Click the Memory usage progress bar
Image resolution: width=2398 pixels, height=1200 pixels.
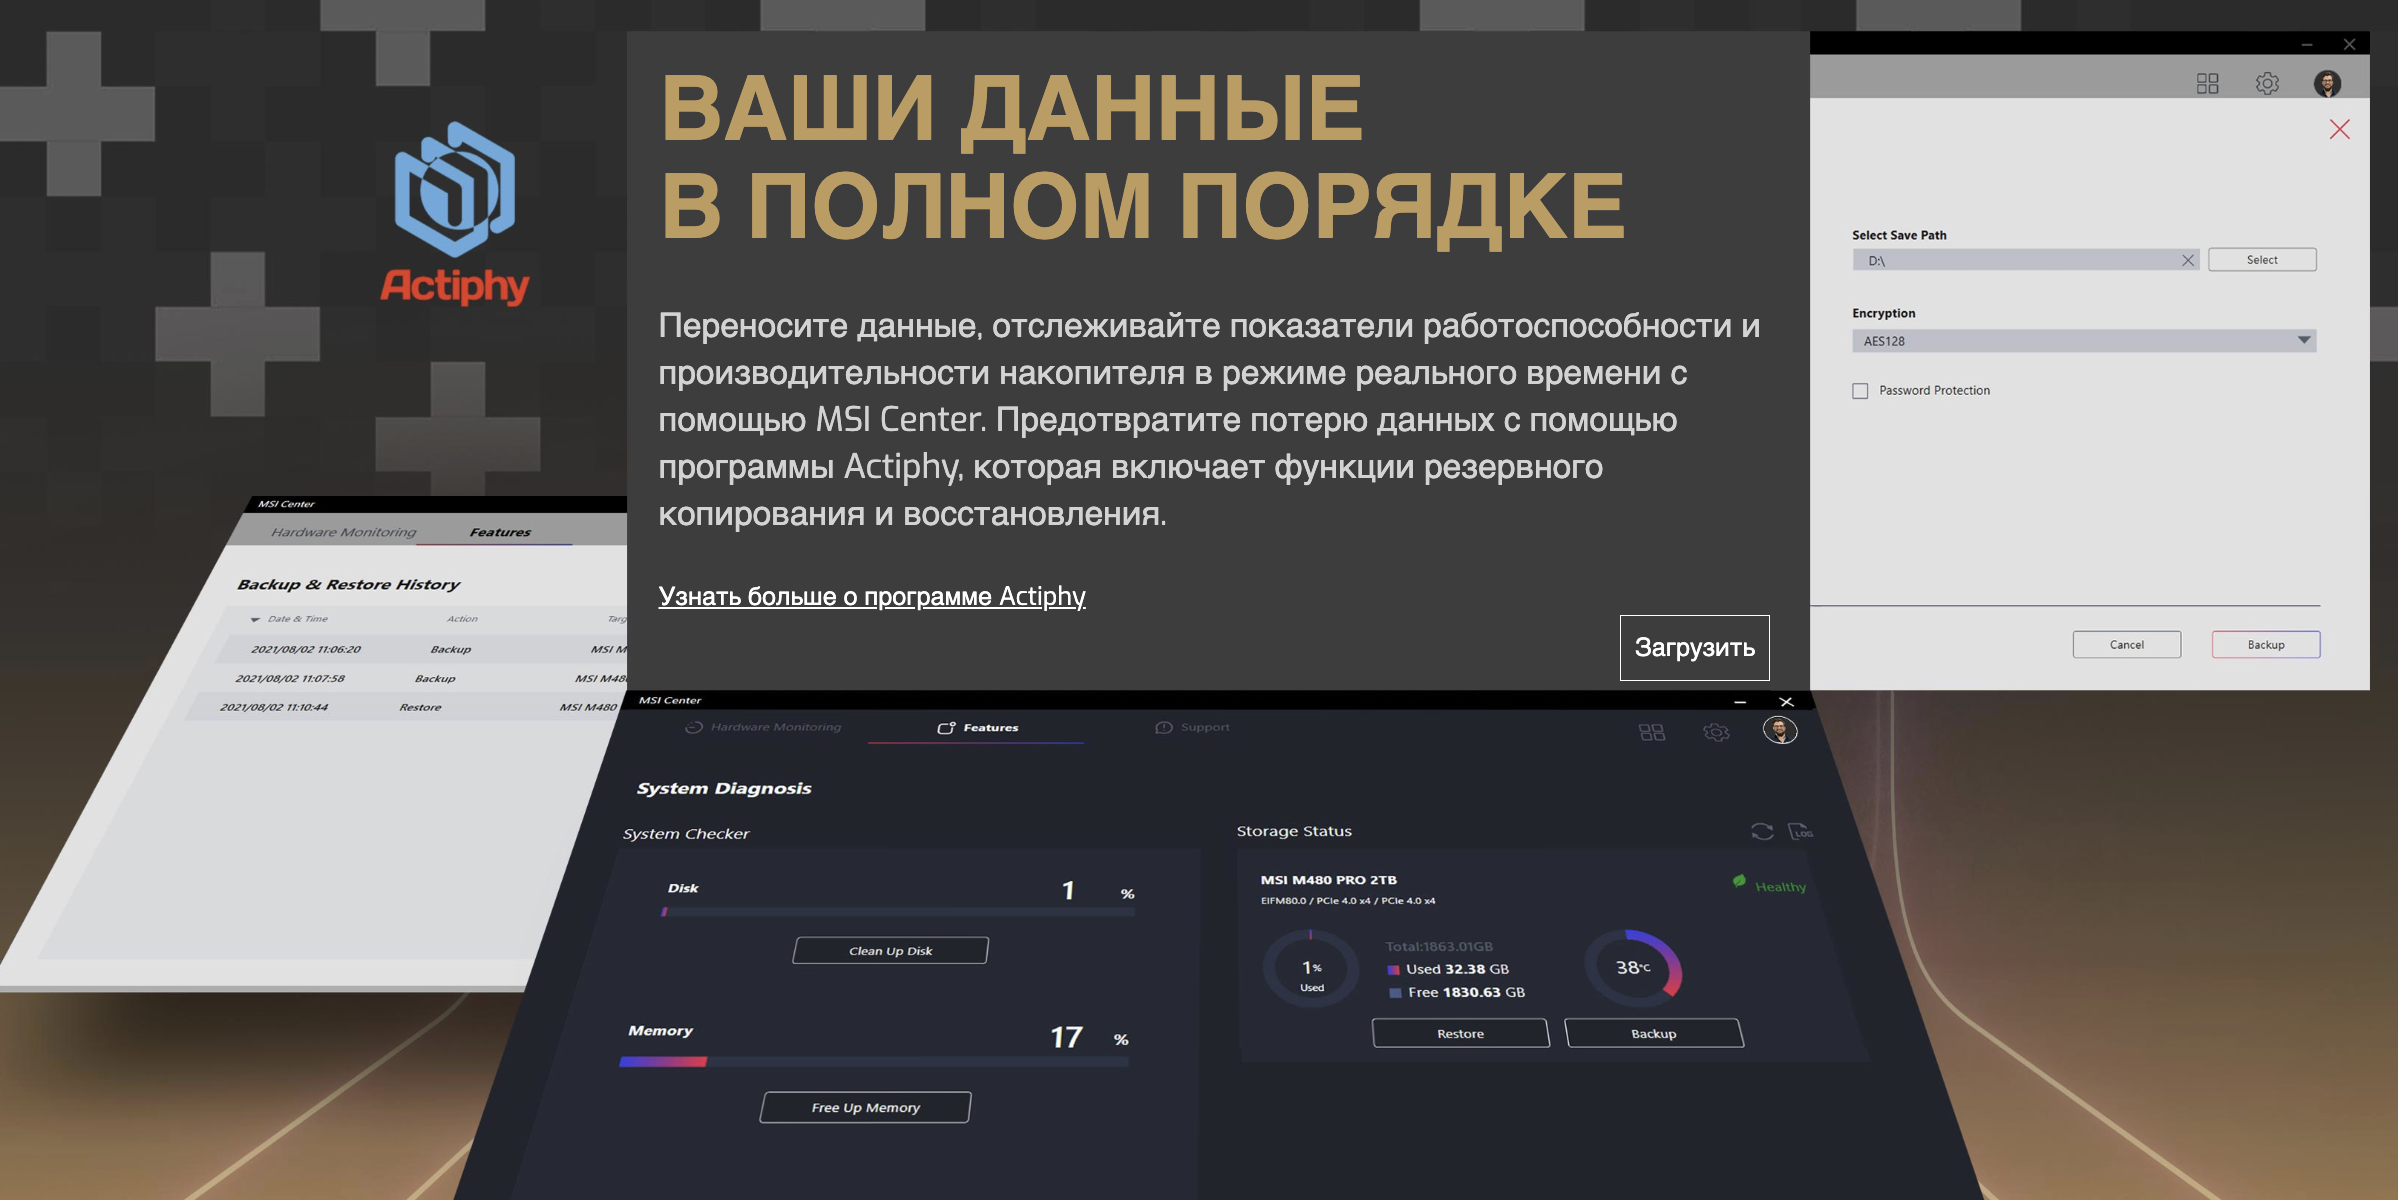pos(873,1062)
